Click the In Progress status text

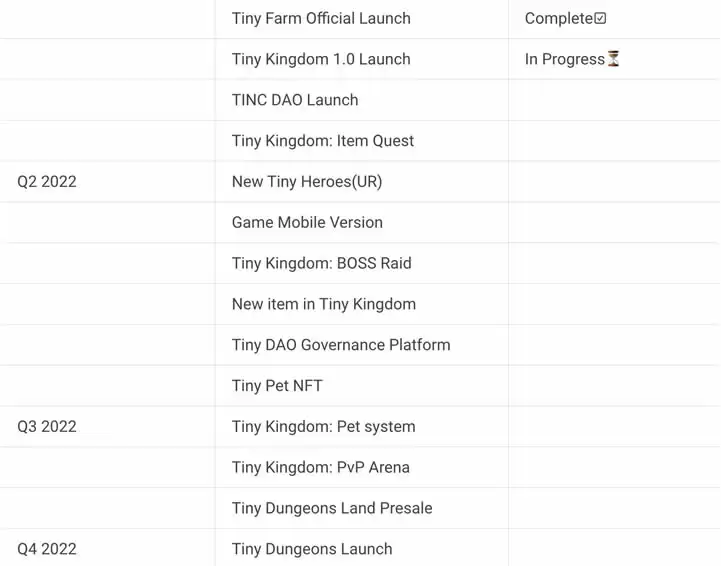(564, 59)
